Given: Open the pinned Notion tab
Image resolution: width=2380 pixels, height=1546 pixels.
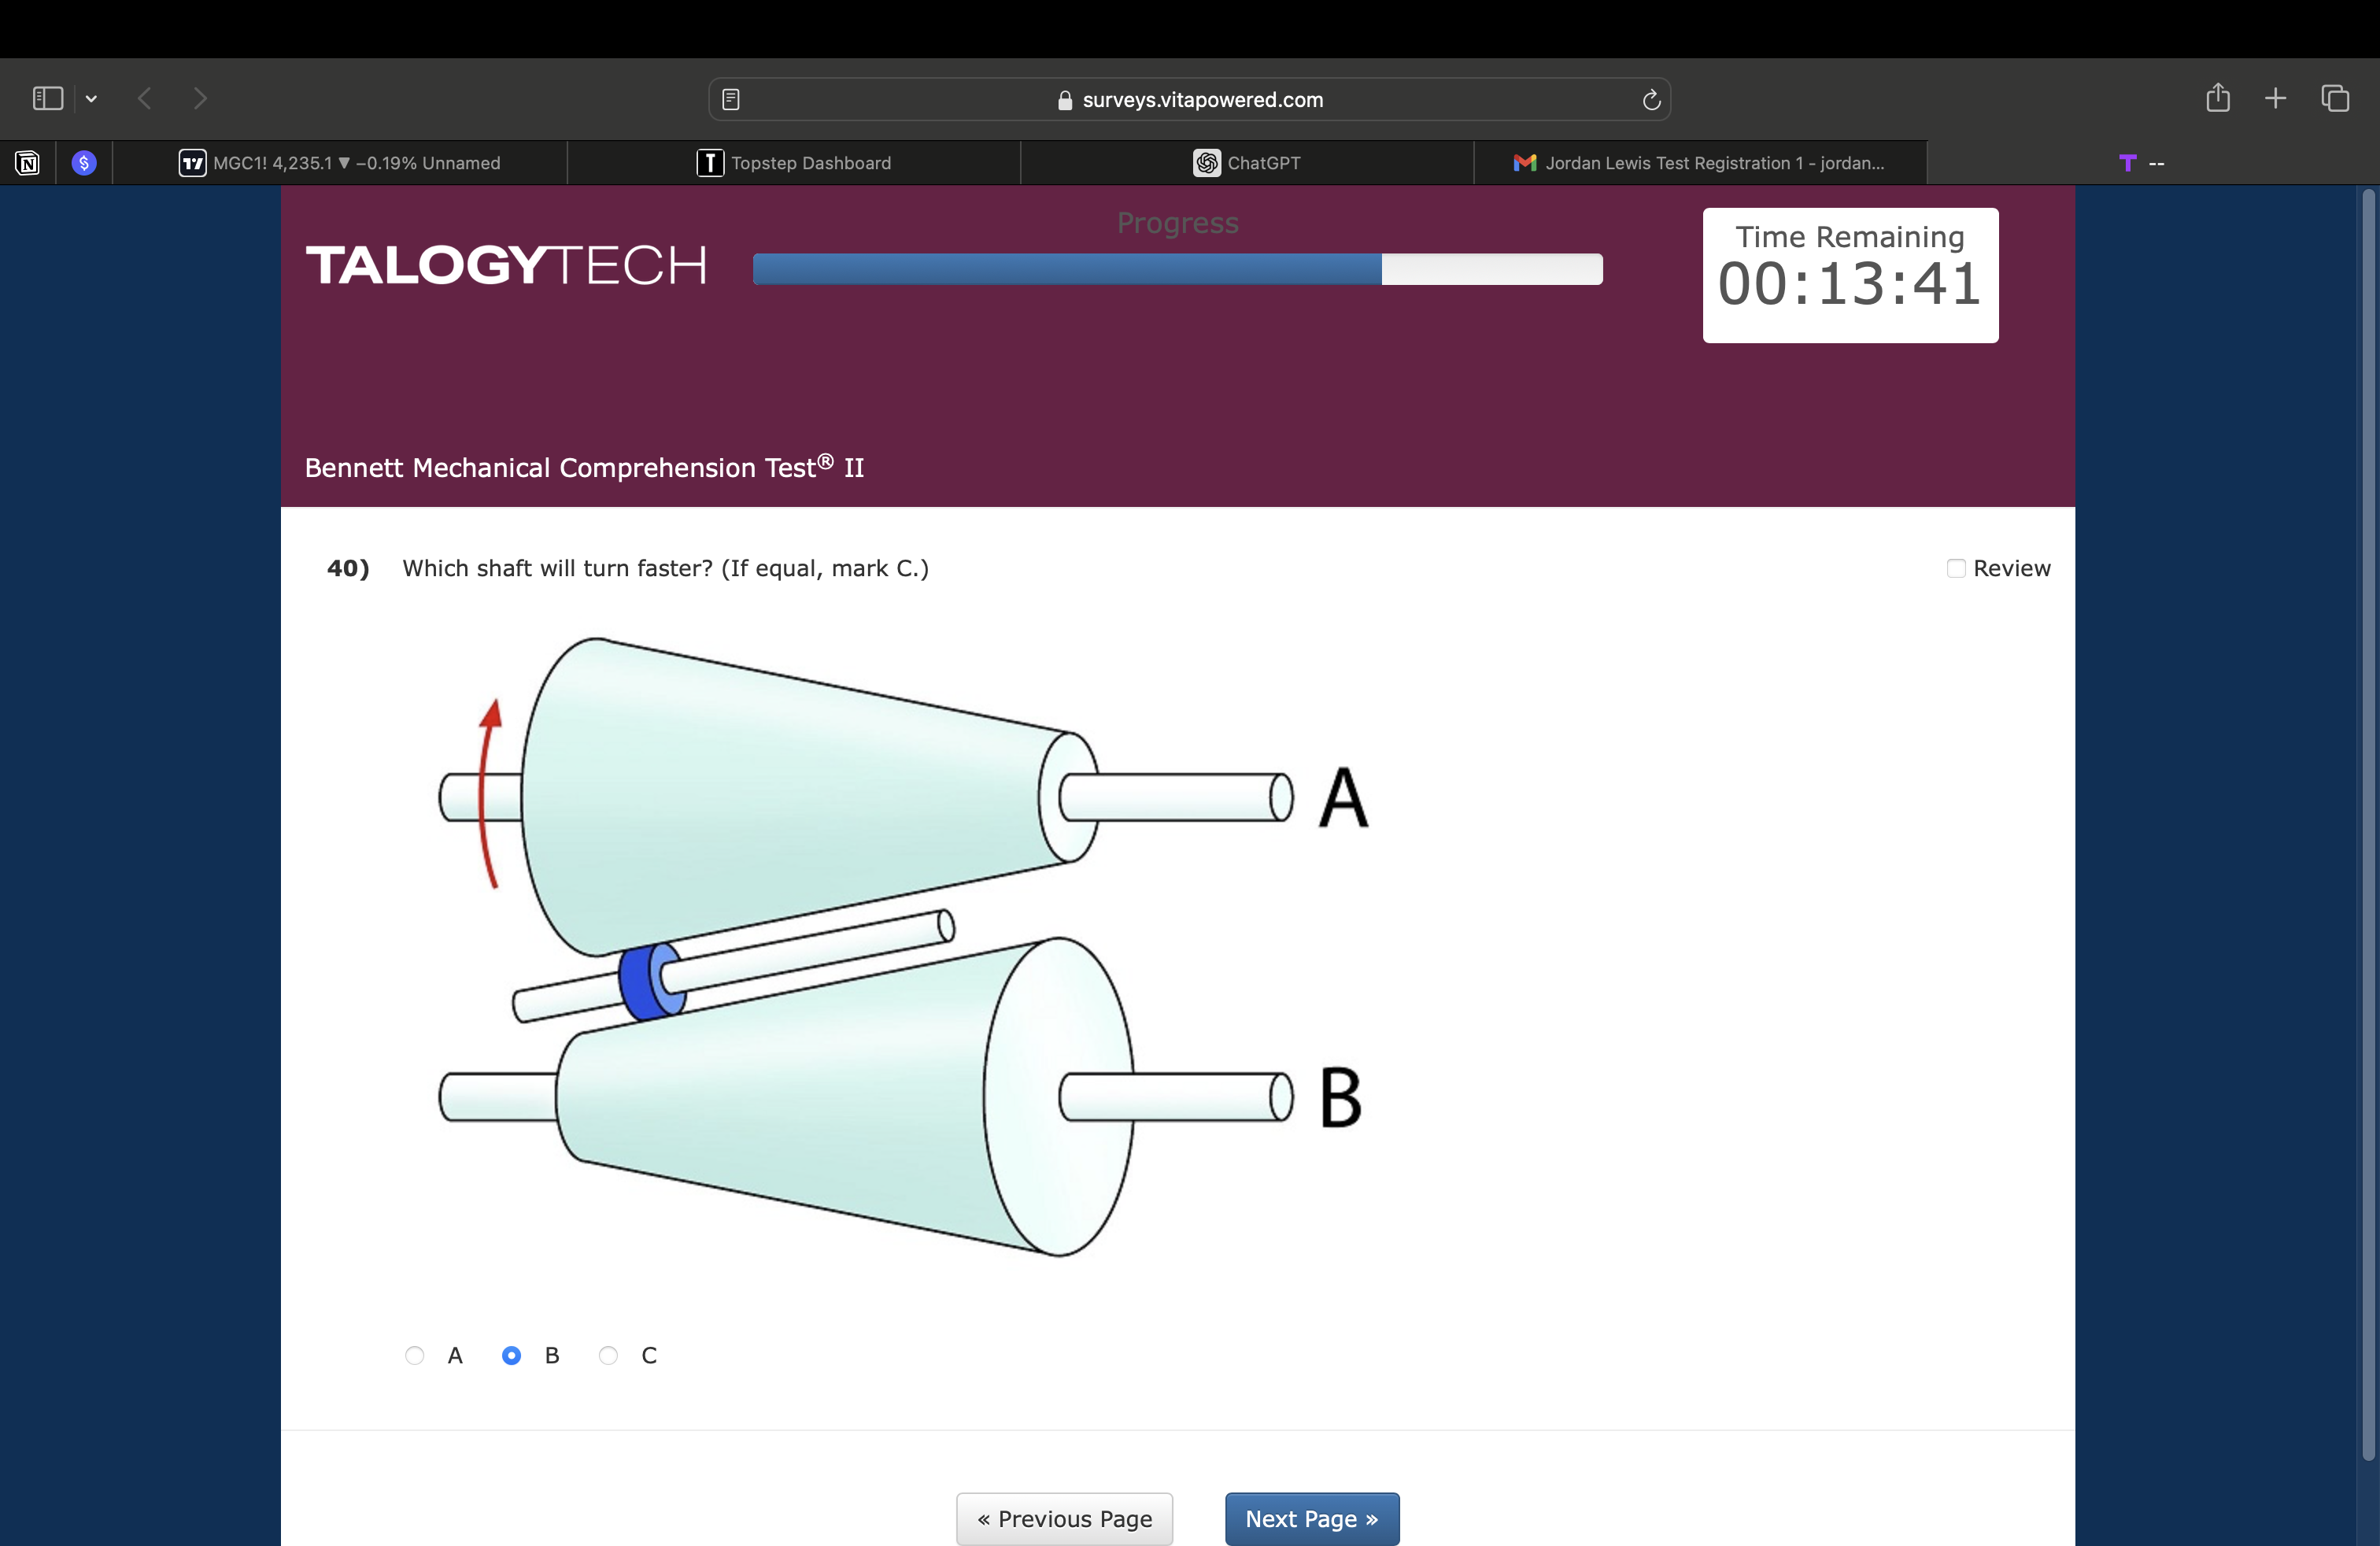Looking at the screenshot, I should point(27,163).
